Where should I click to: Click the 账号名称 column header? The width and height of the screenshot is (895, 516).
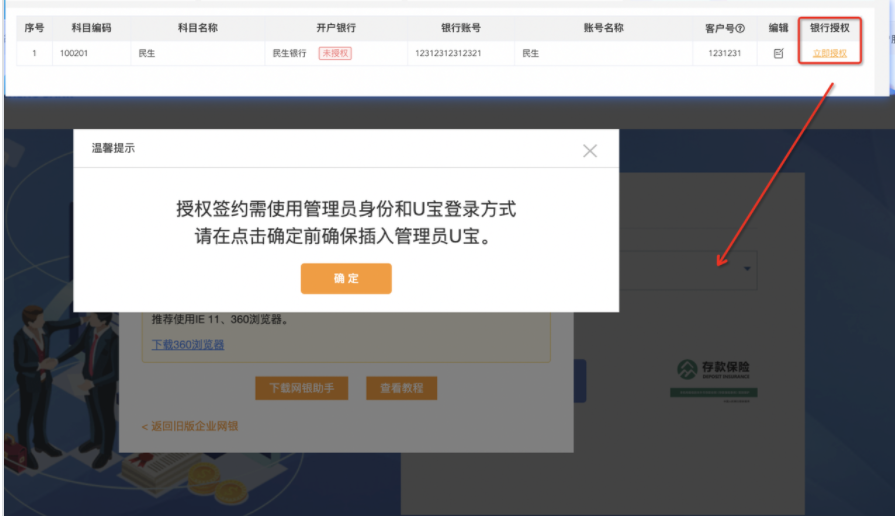[x=603, y=28]
